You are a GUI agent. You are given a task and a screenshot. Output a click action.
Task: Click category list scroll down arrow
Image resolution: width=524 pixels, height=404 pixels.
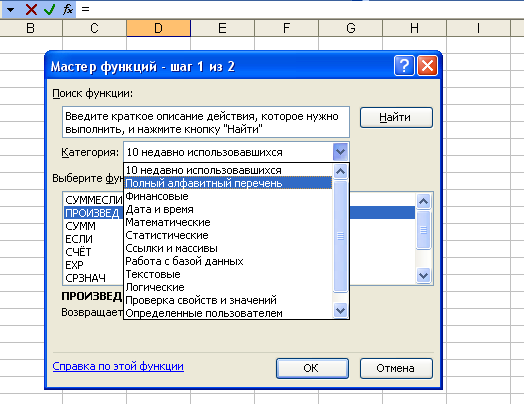pyautogui.click(x=341, y=310)
